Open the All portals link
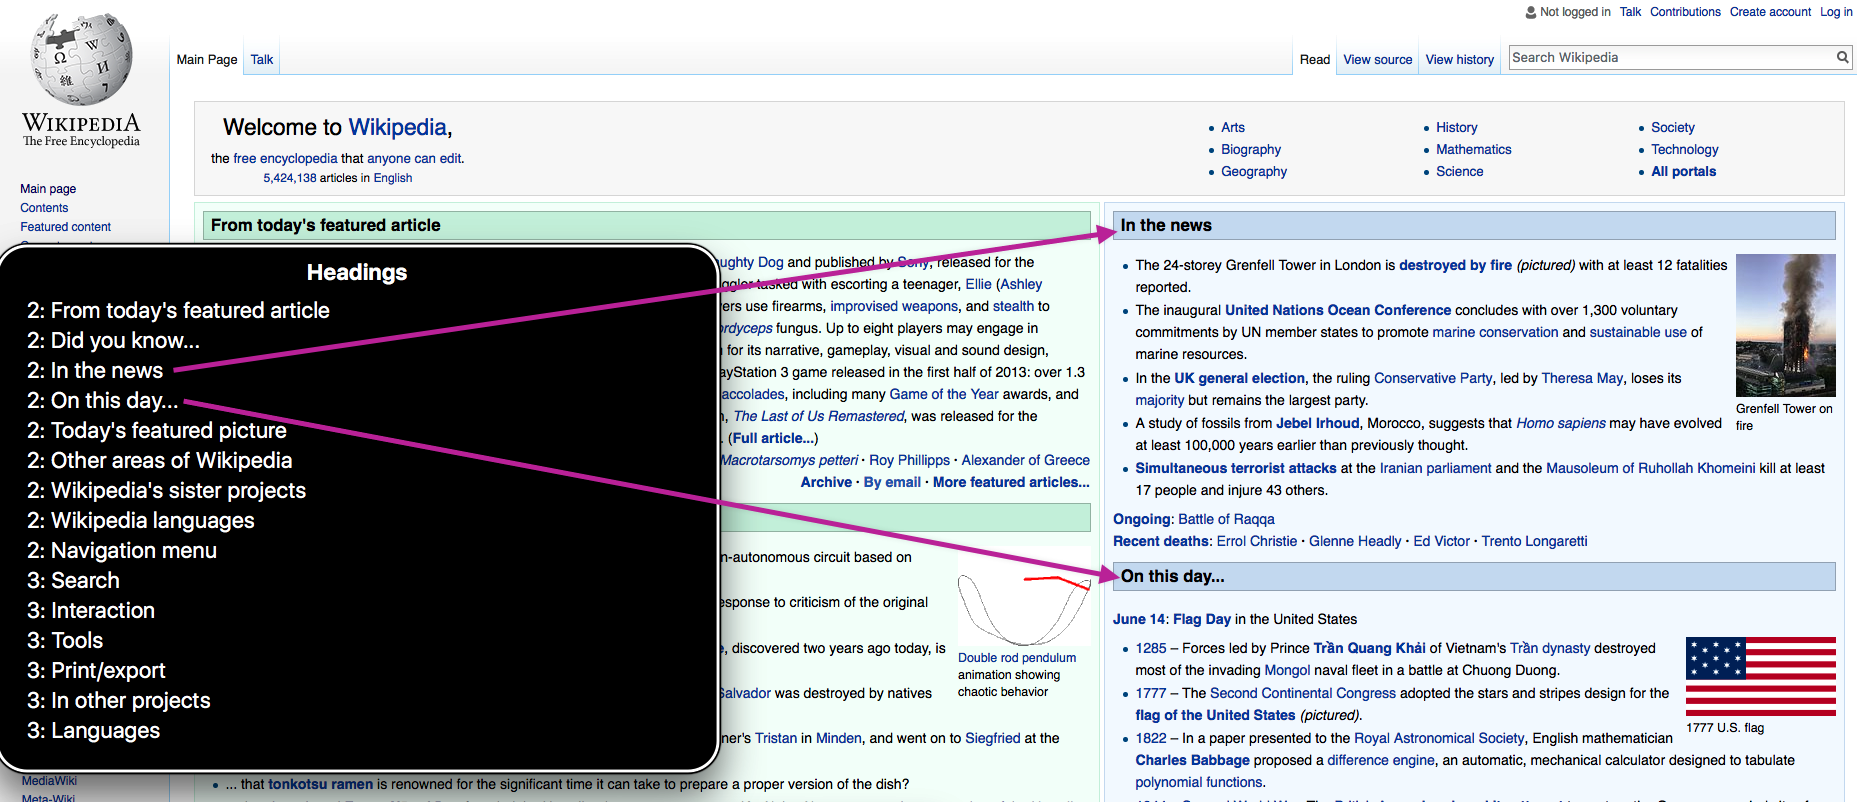 point(1683,172)
